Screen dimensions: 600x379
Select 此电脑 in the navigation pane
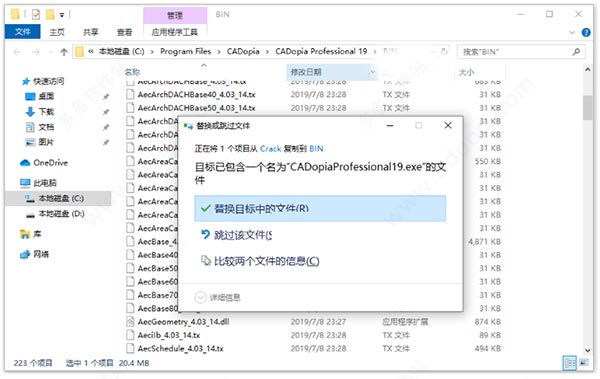pyautogui.click(x=45, y=183)
